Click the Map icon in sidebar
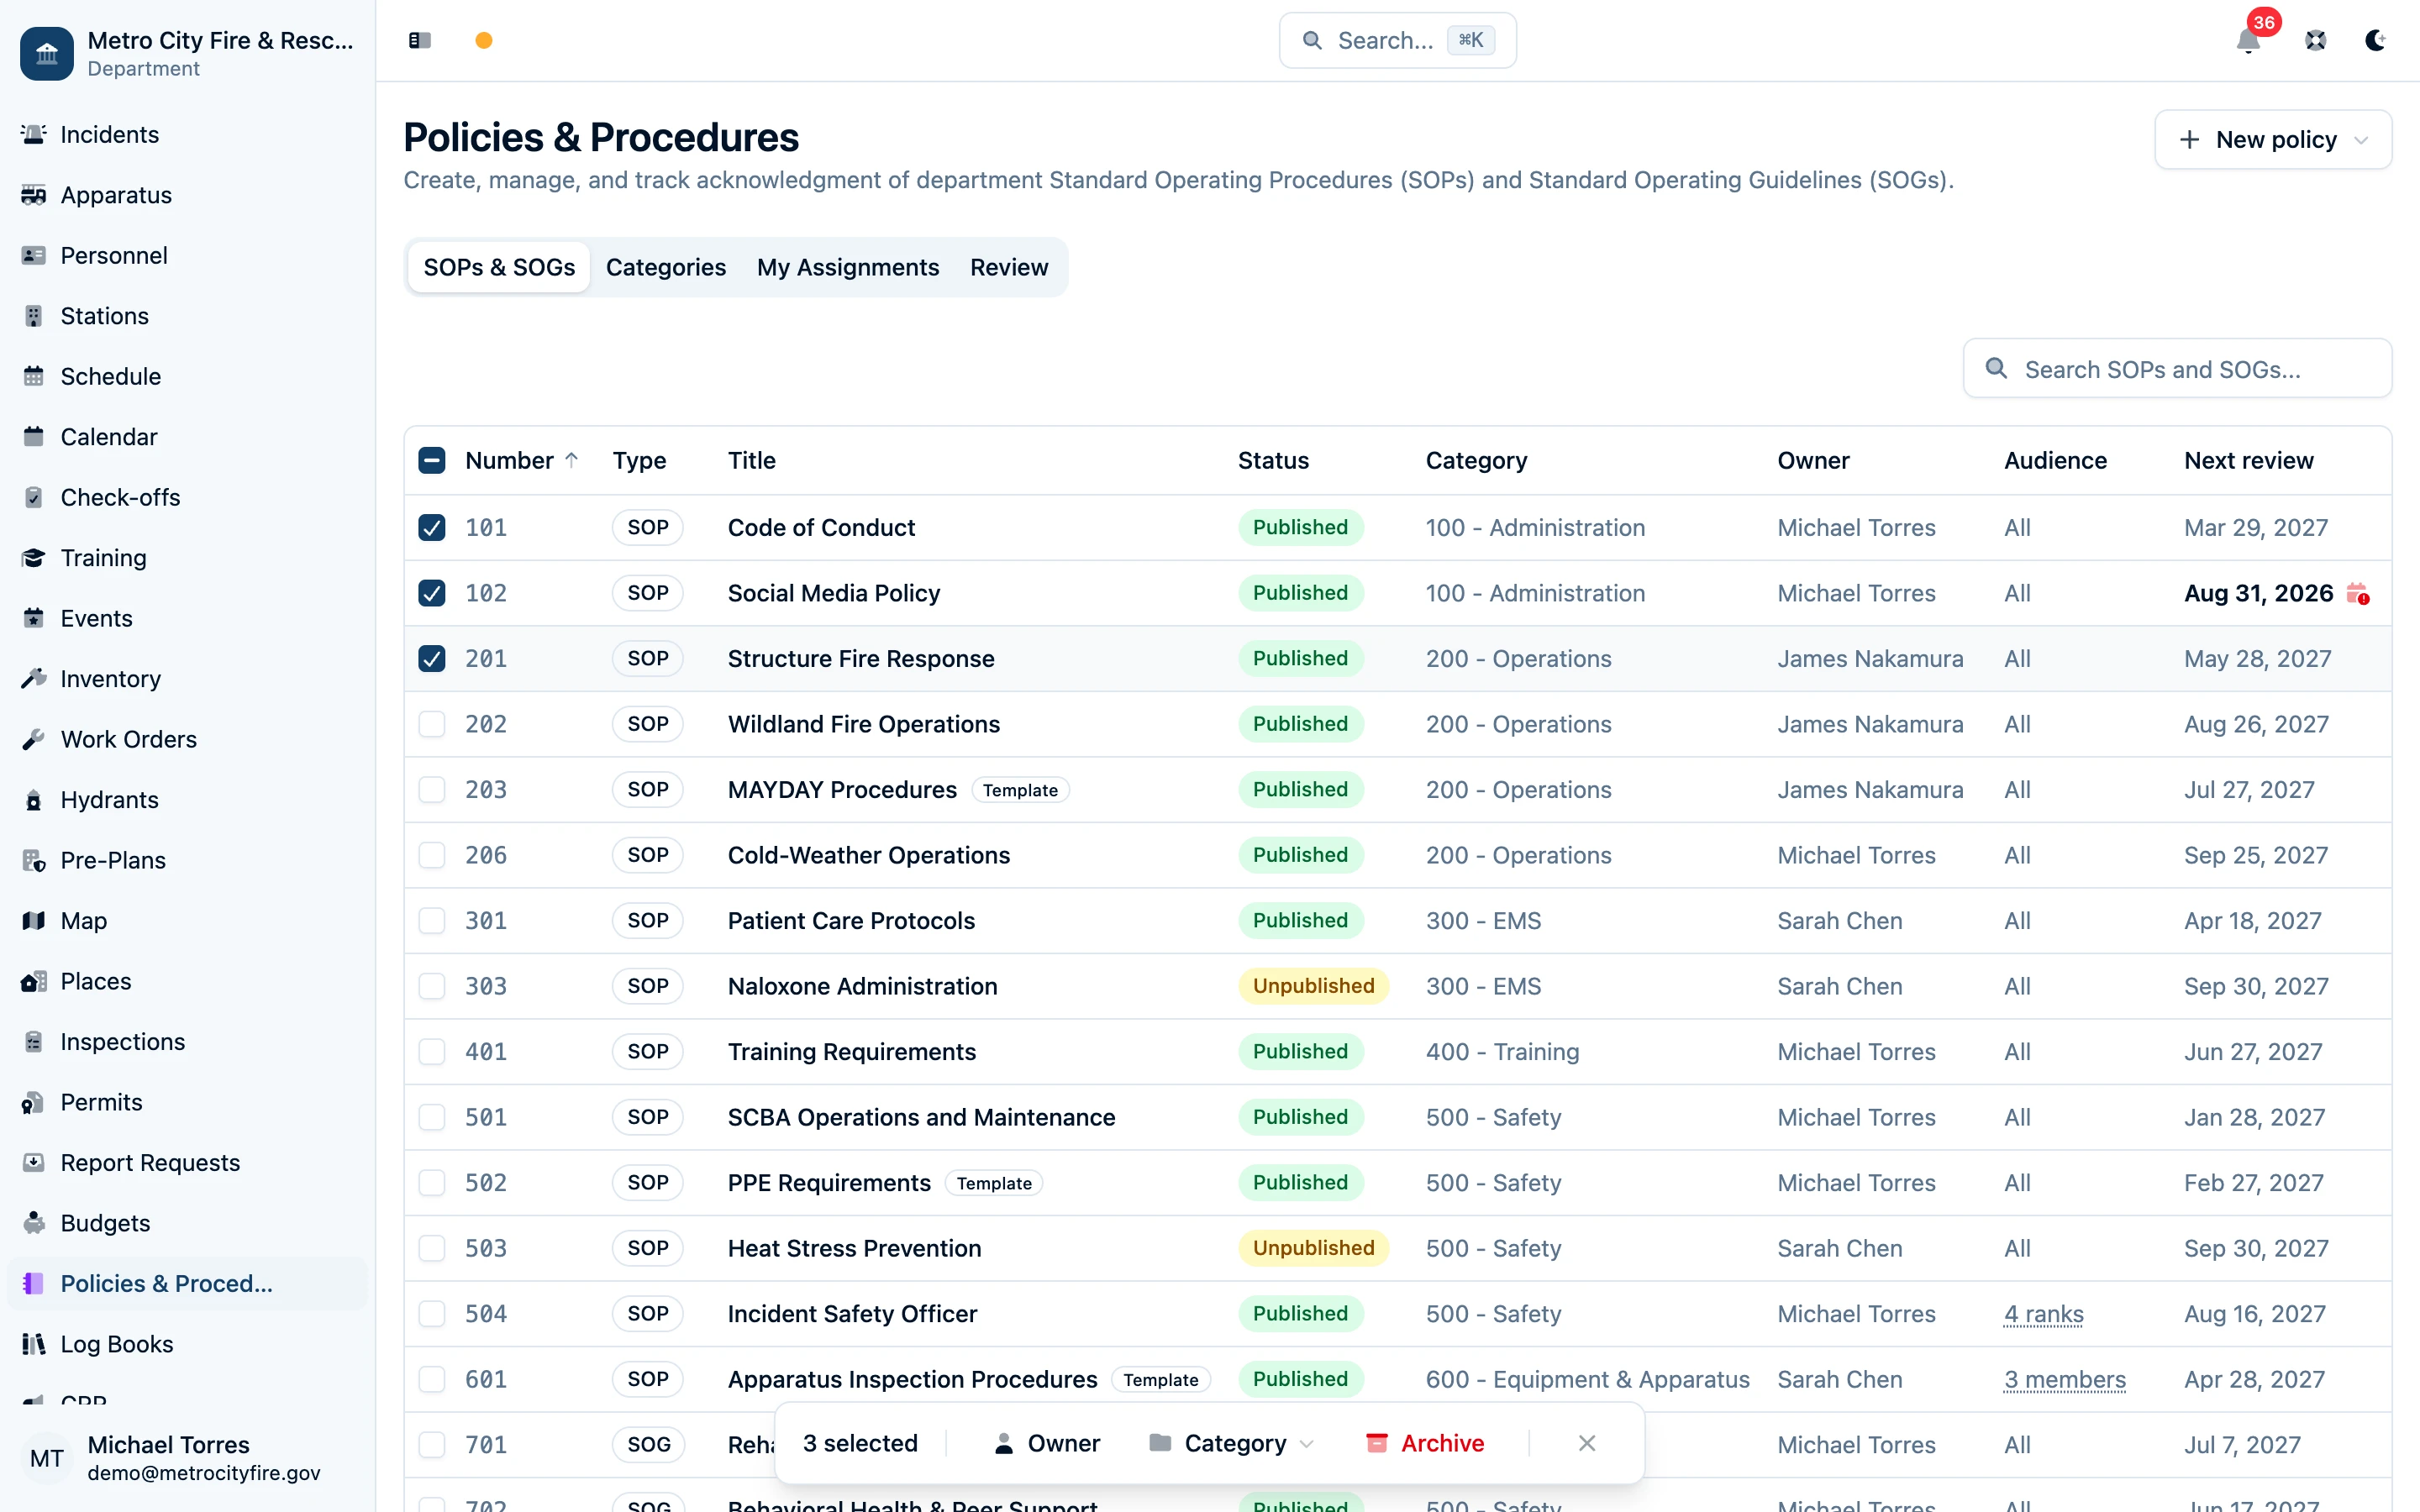This screenshot has height=1512, width=2420. click(34, 921)
